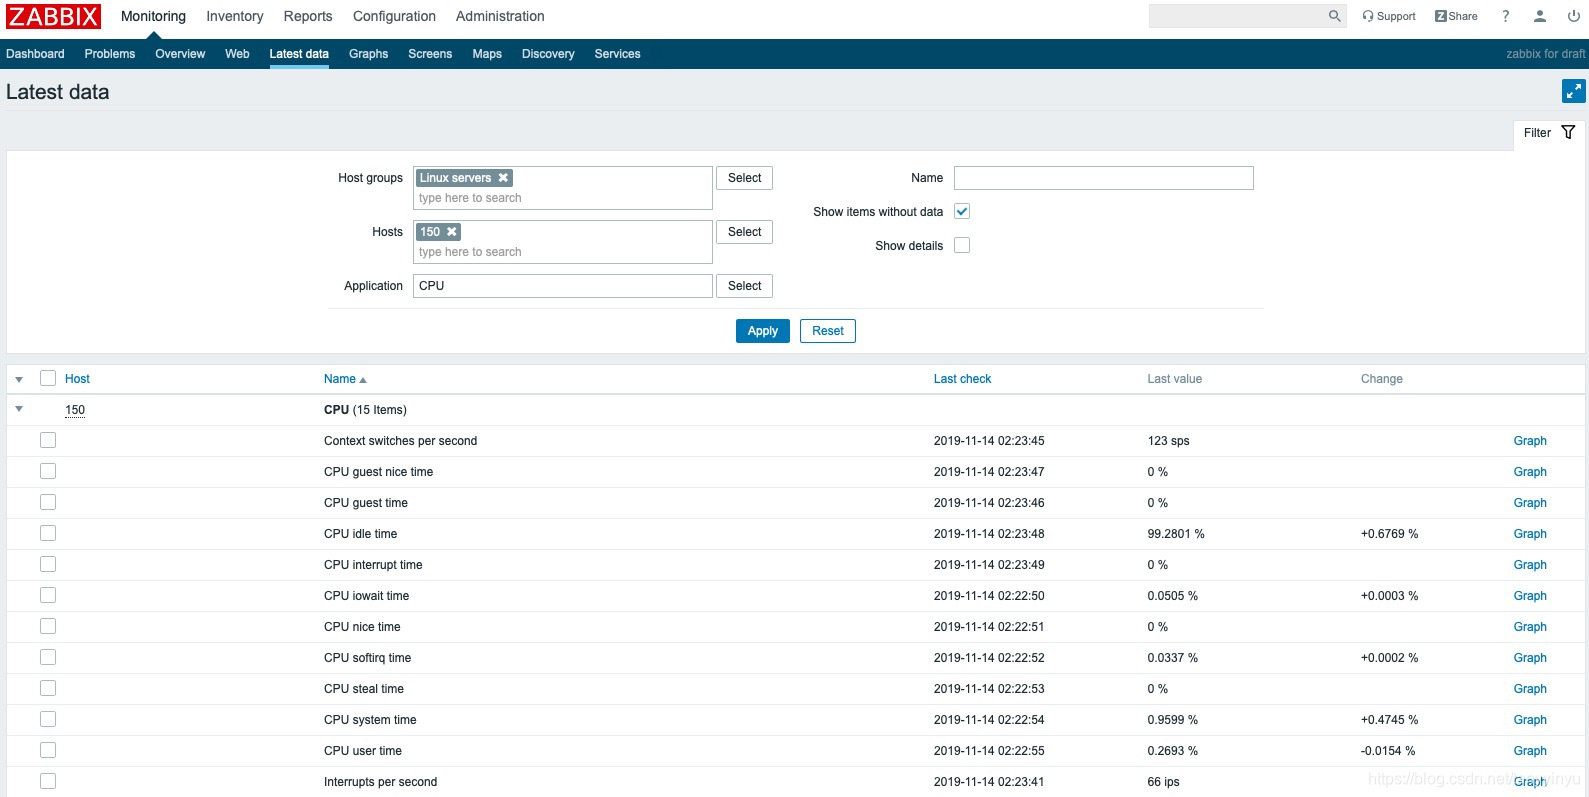Sort by Last check column

point(962,379)
